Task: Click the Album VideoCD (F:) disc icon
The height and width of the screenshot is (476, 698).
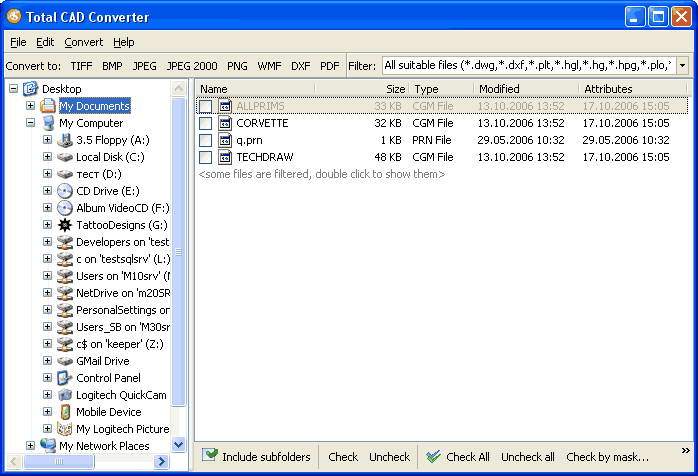Action: tap(65, 208)
